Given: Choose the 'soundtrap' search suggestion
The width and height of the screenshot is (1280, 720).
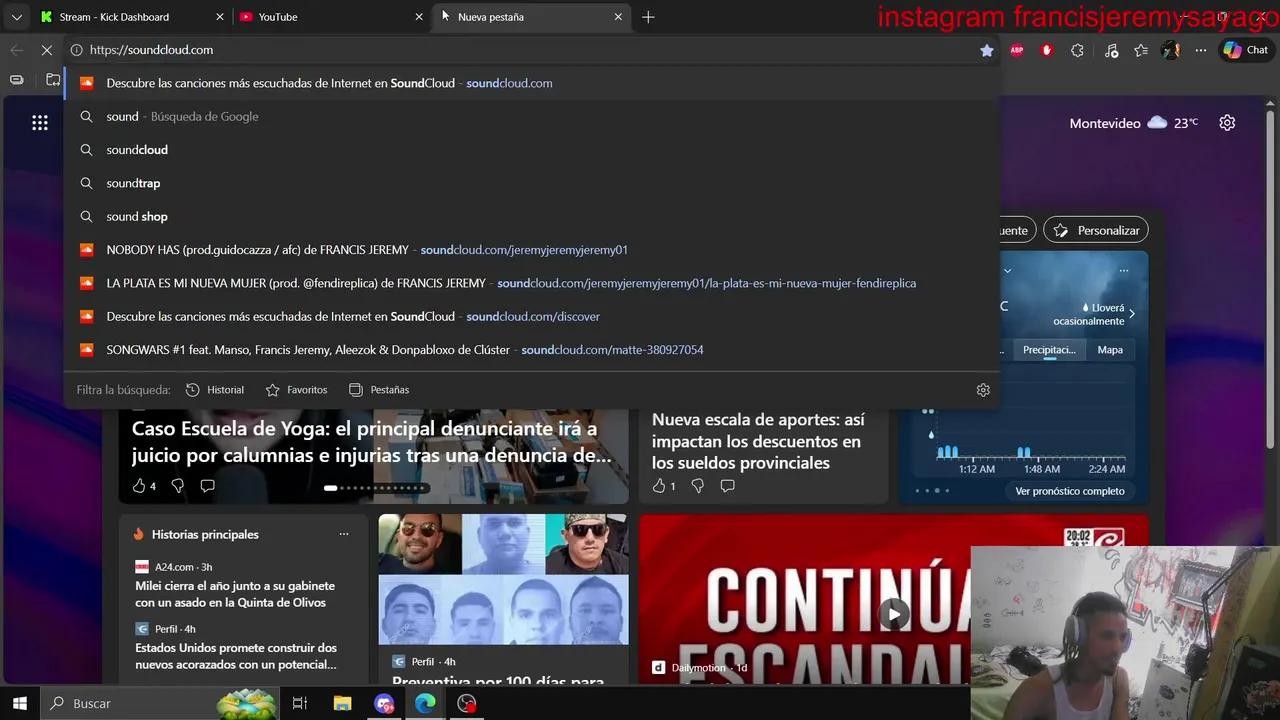Looking at the screenshot, I should pos(531,183).
